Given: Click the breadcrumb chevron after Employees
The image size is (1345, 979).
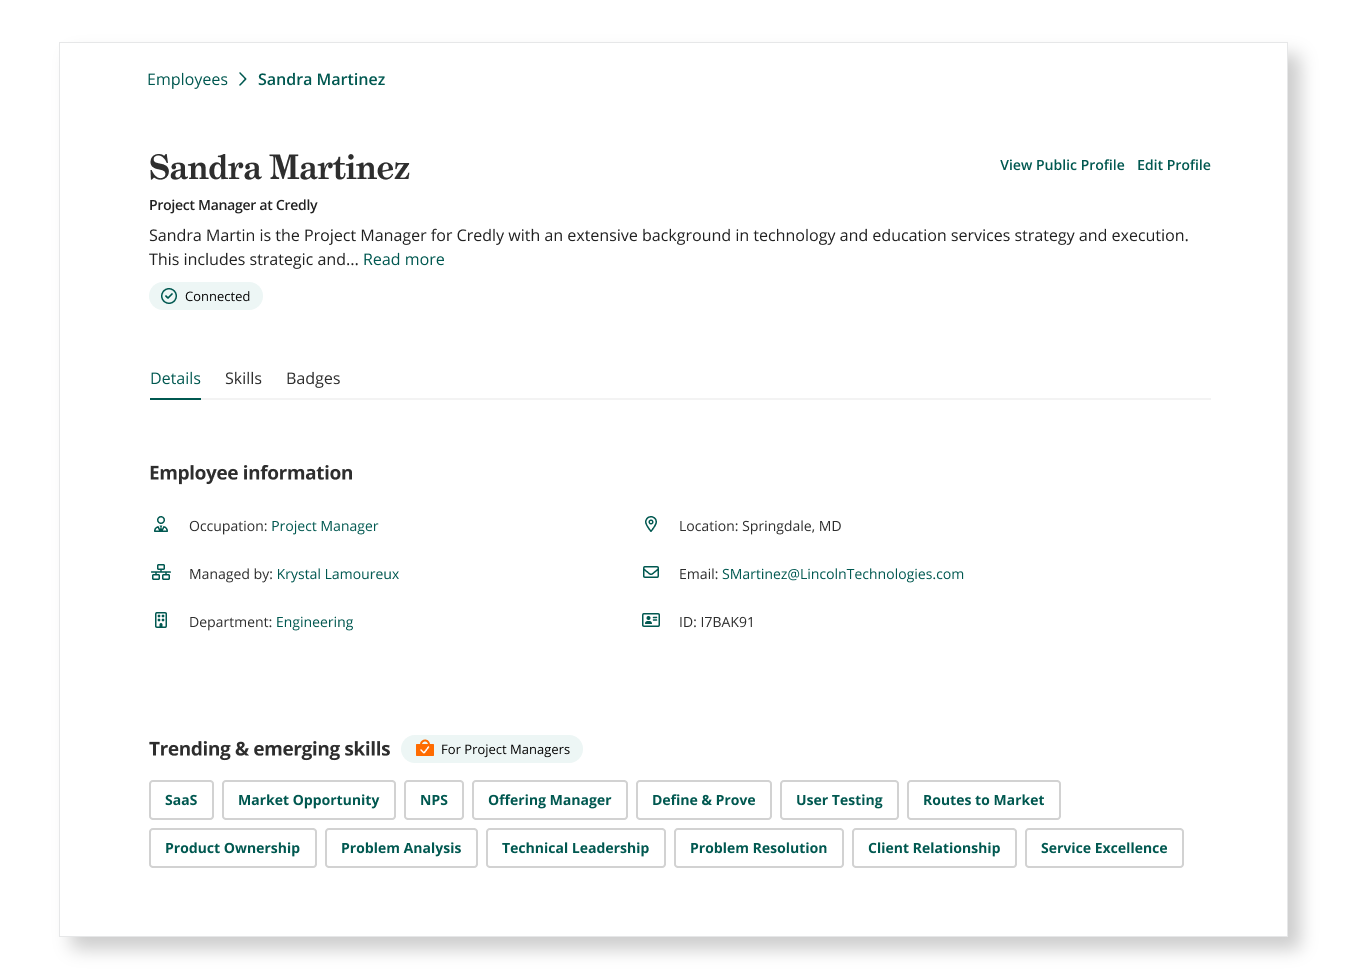Looking at the screenshot, I should pyautogui.click(x=241, y=78).
